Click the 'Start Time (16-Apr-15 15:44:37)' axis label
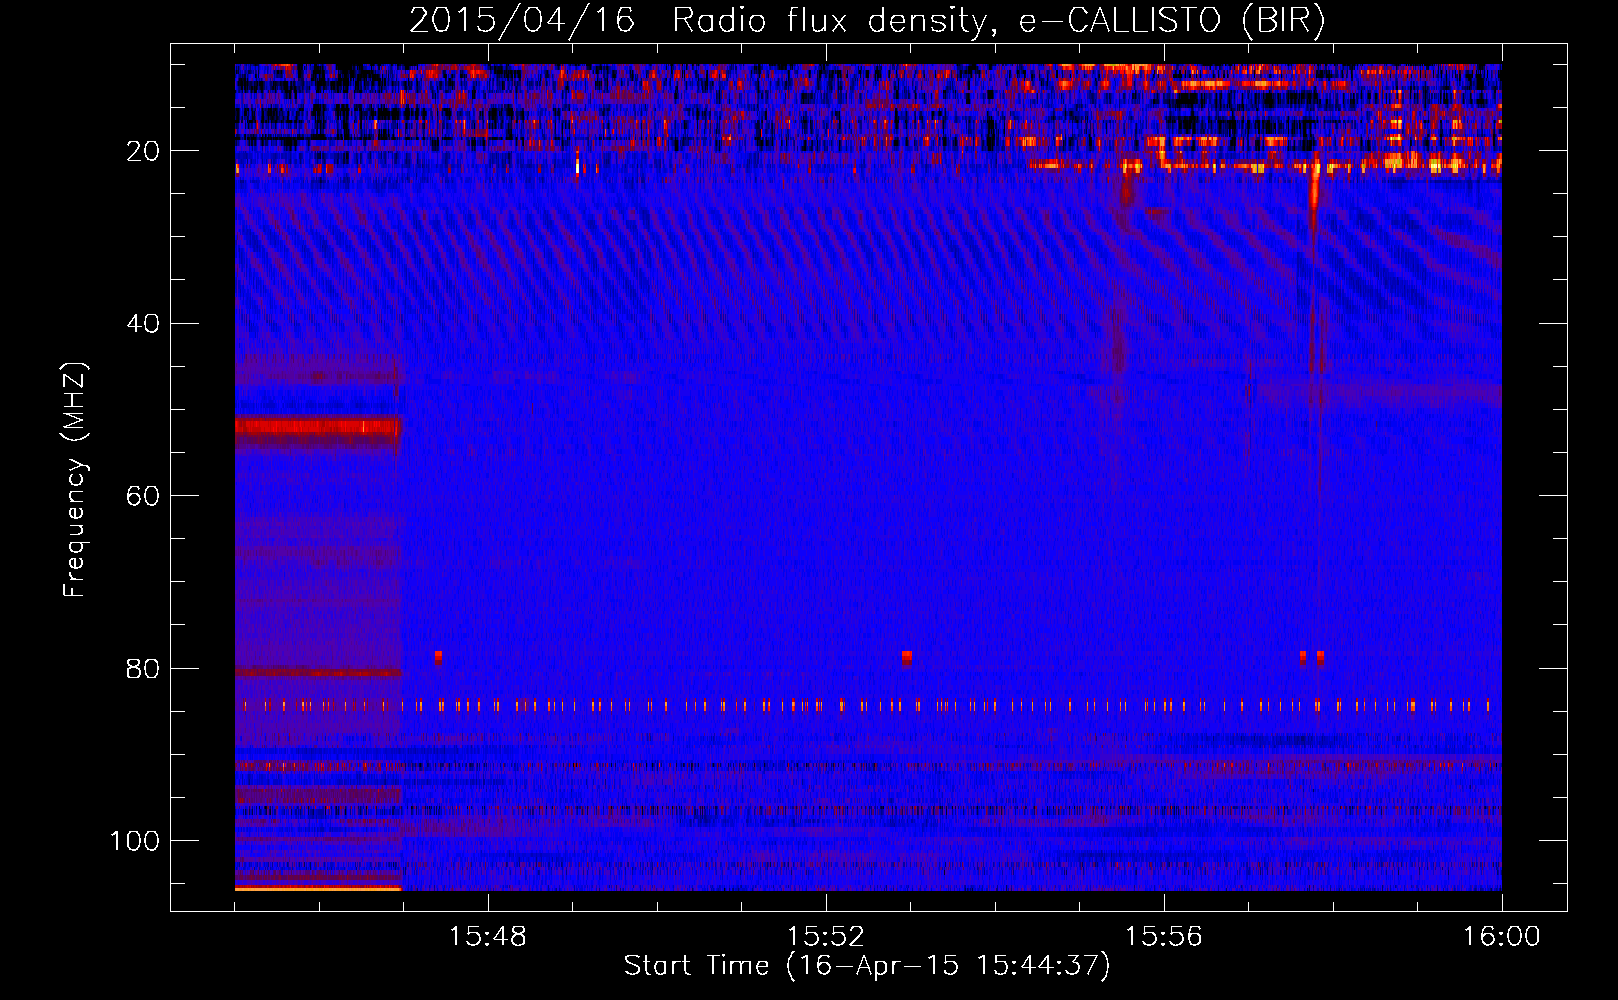This screenshot has width=1618, height=1000. pos(867,966)
